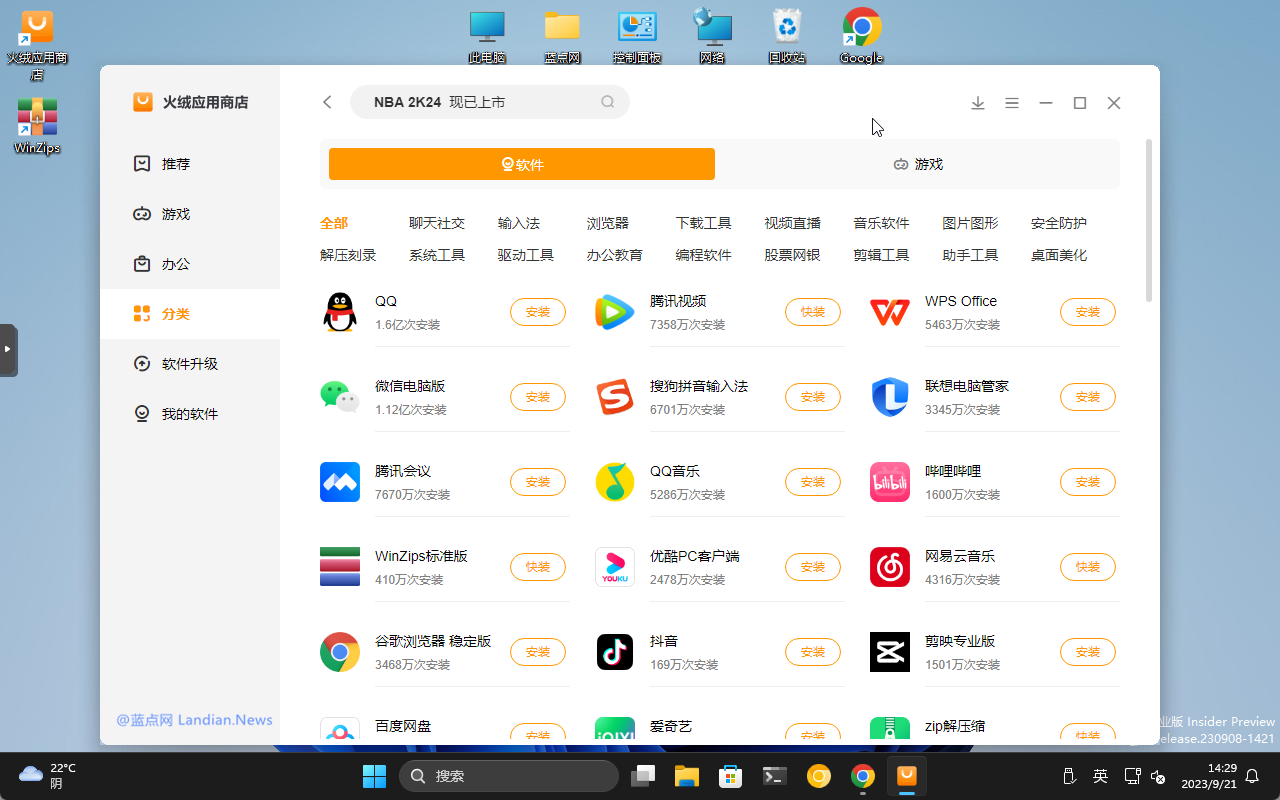Screen dimensions: 1280x800
Task: Open the Google Chrome desktop shortcut
Action: click(x=861, y=38)
